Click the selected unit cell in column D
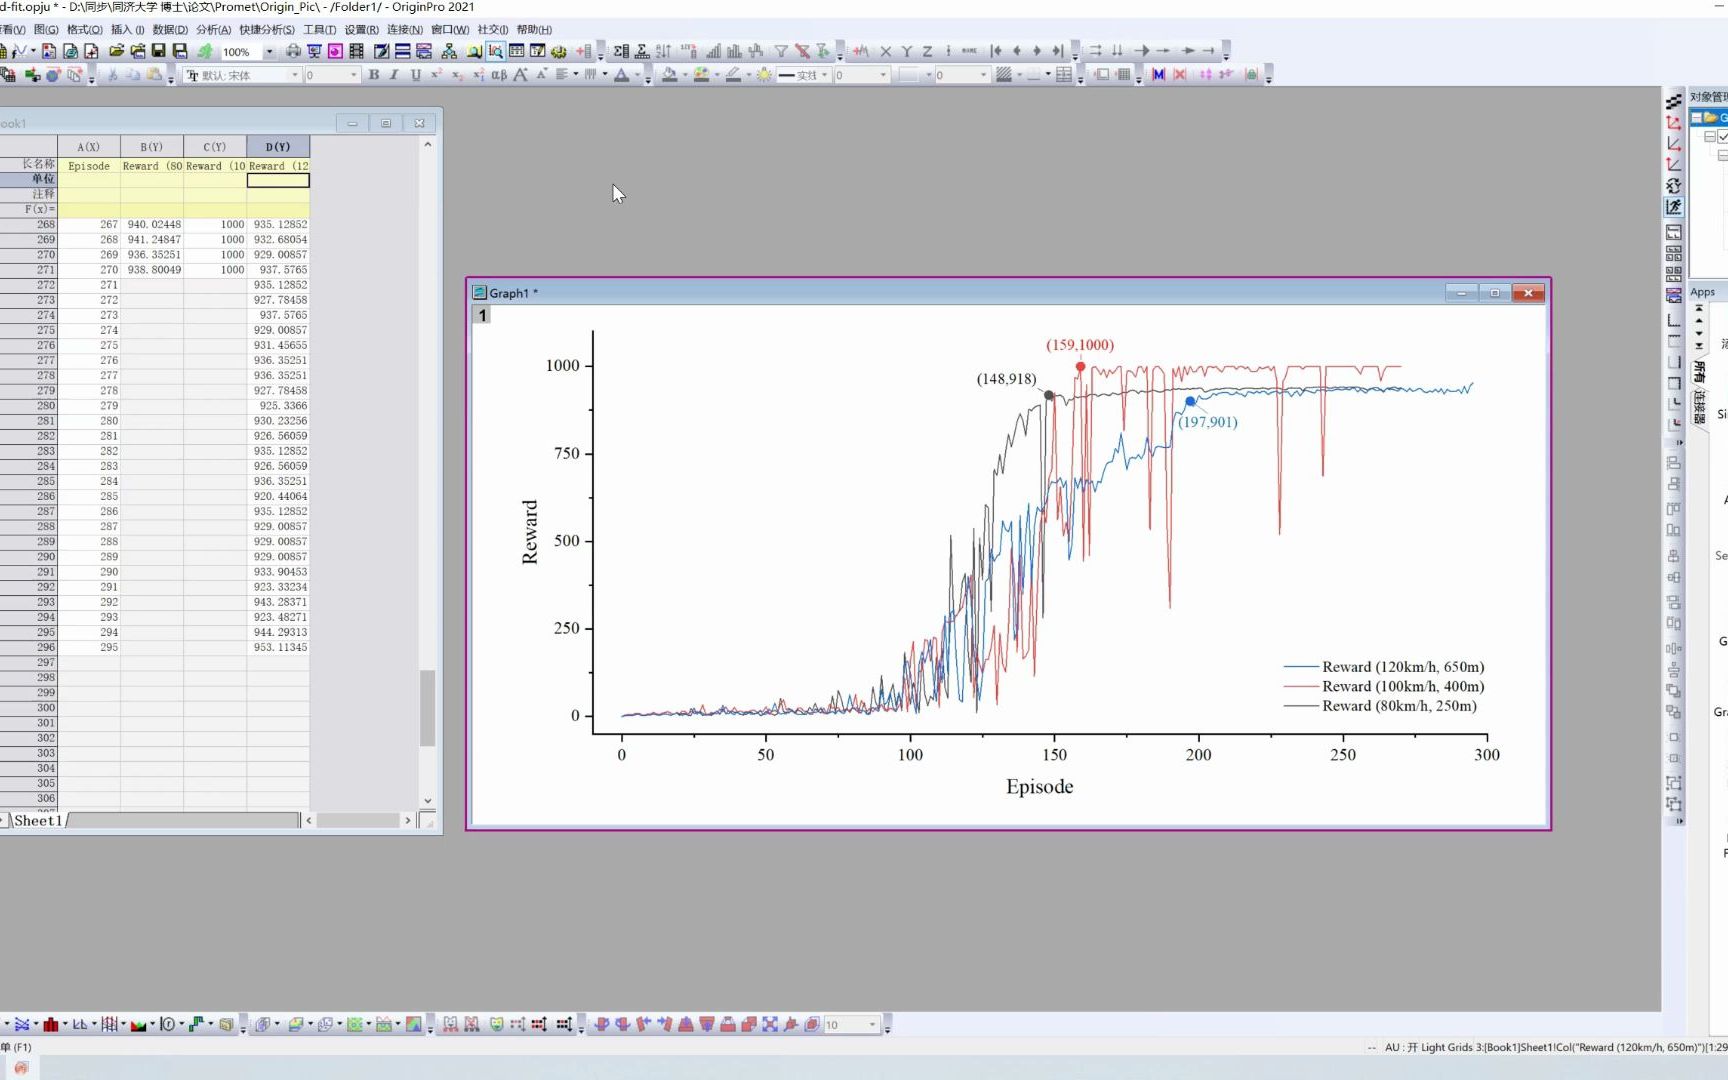Viewport: 1728px width, 1080px height. click(x=278, y=181)
